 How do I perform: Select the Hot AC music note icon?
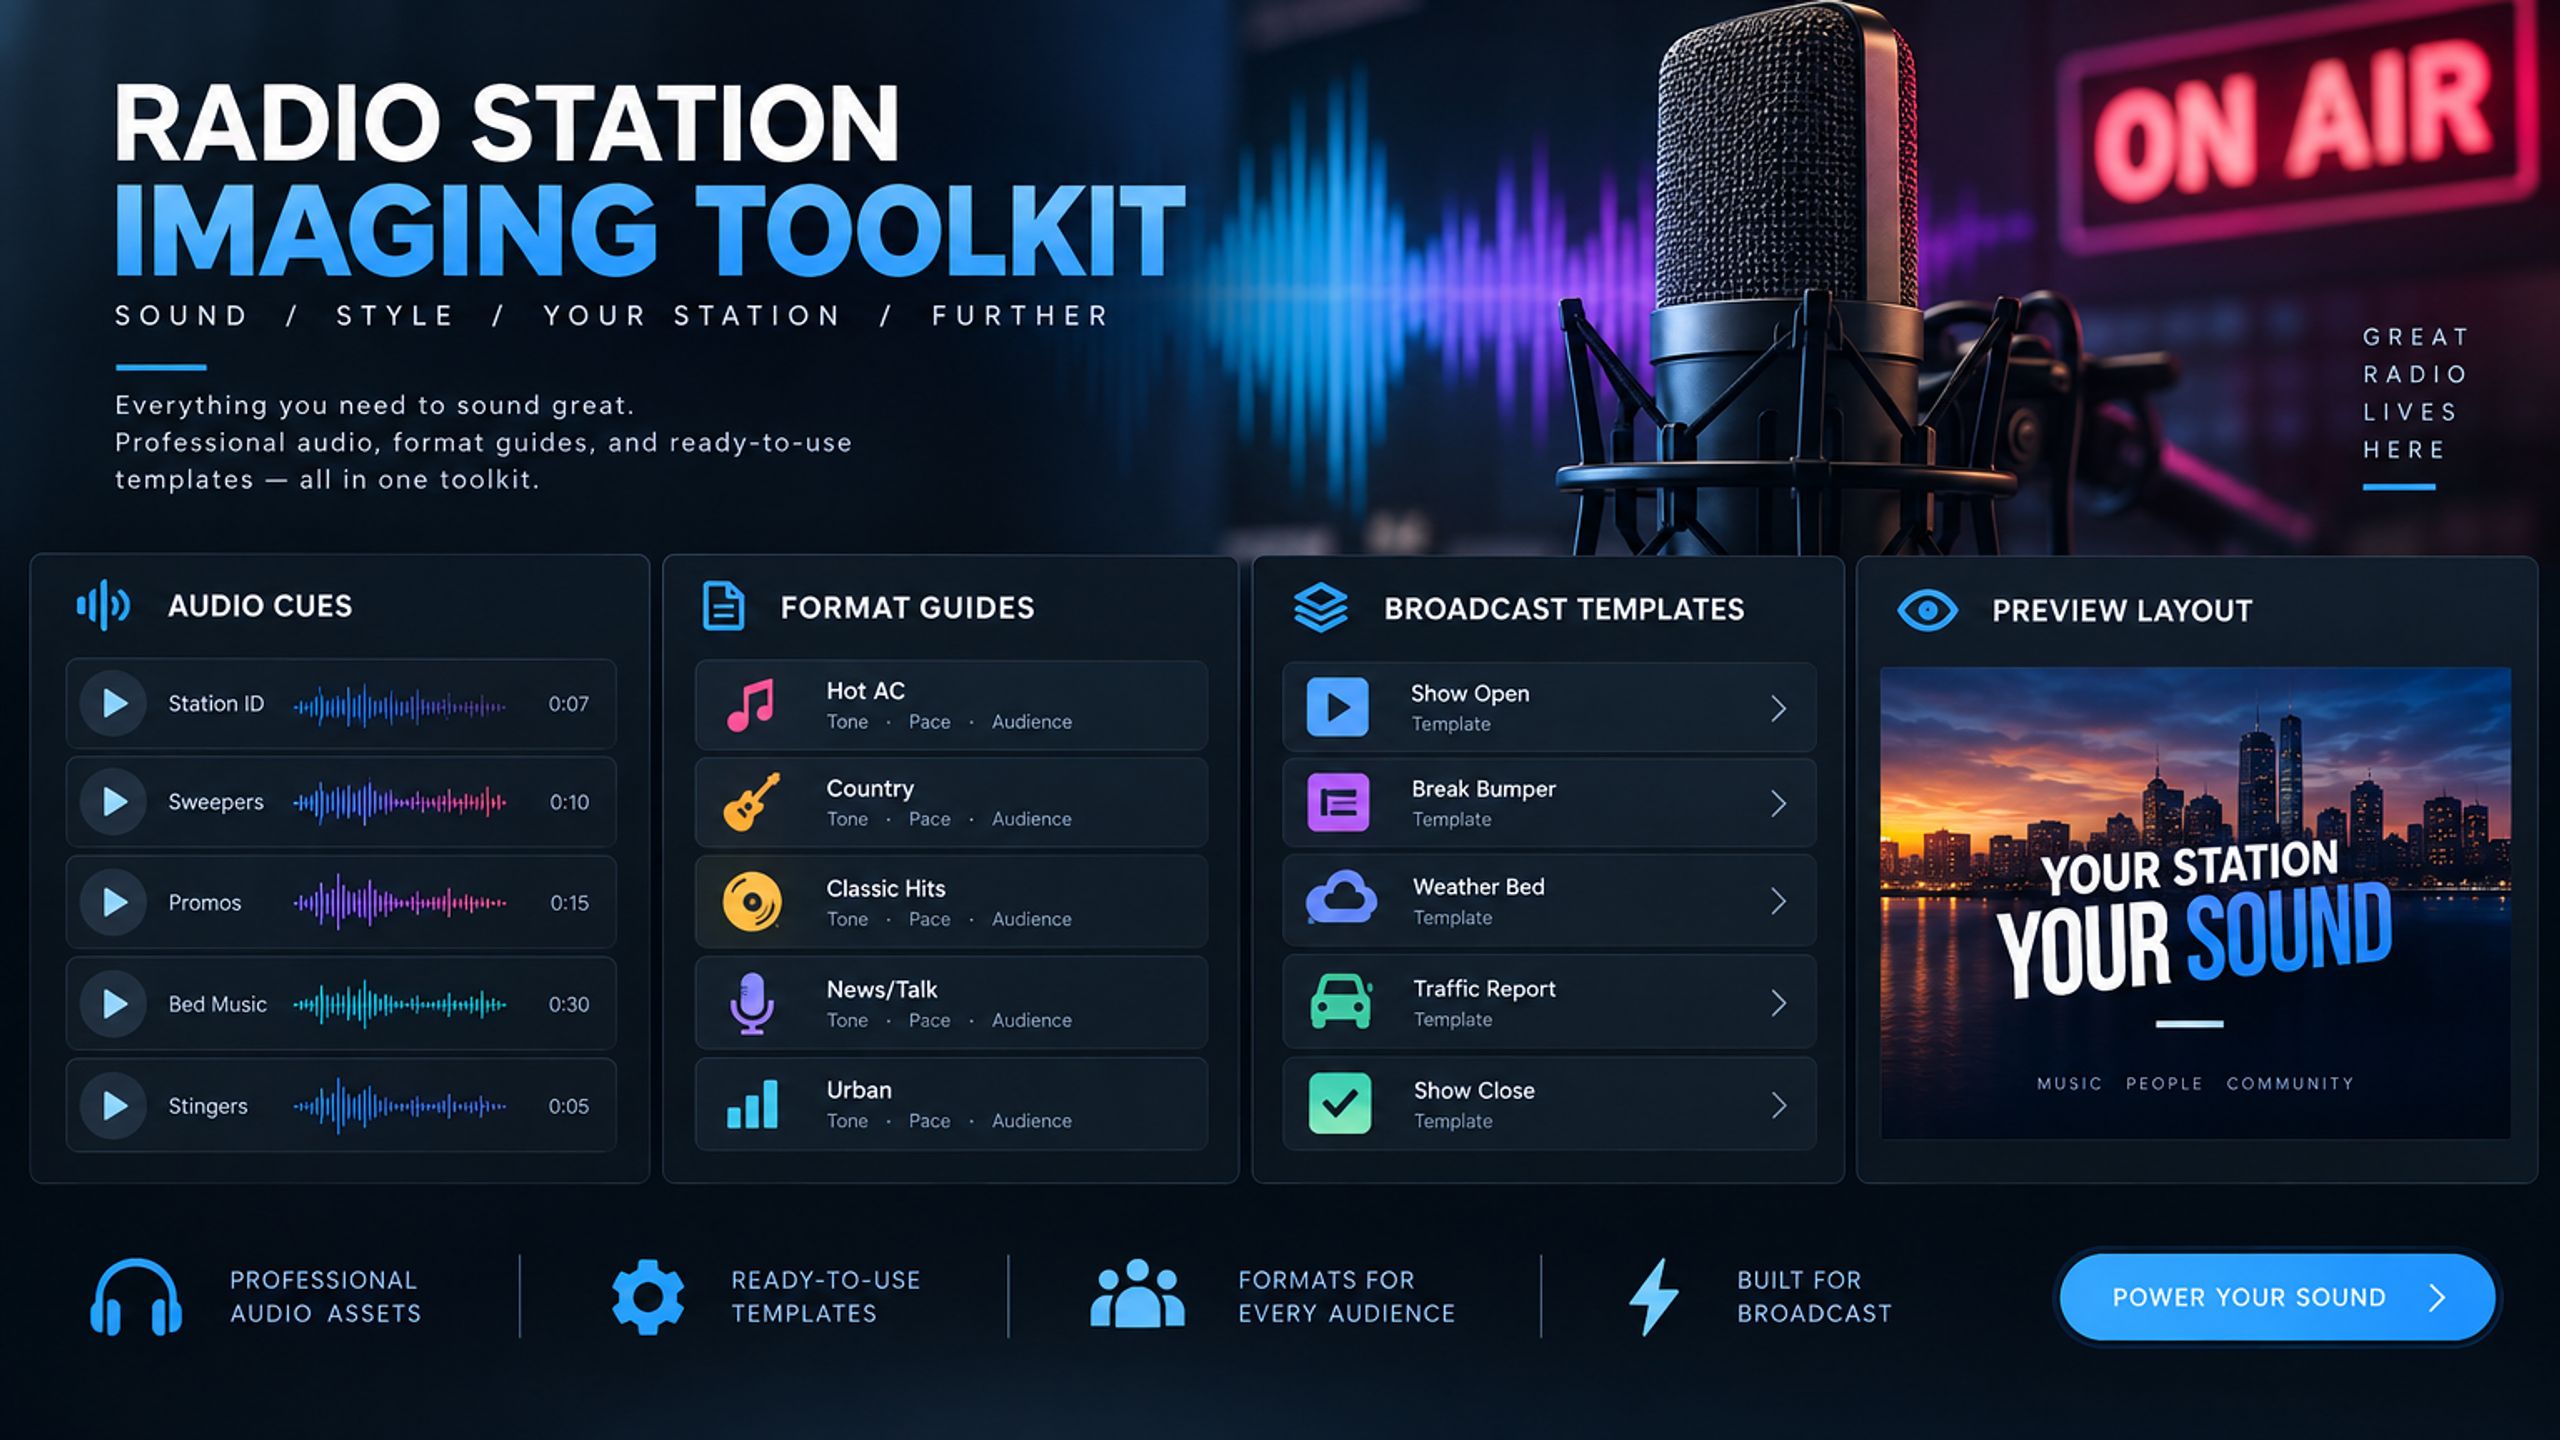coord(751,705)
